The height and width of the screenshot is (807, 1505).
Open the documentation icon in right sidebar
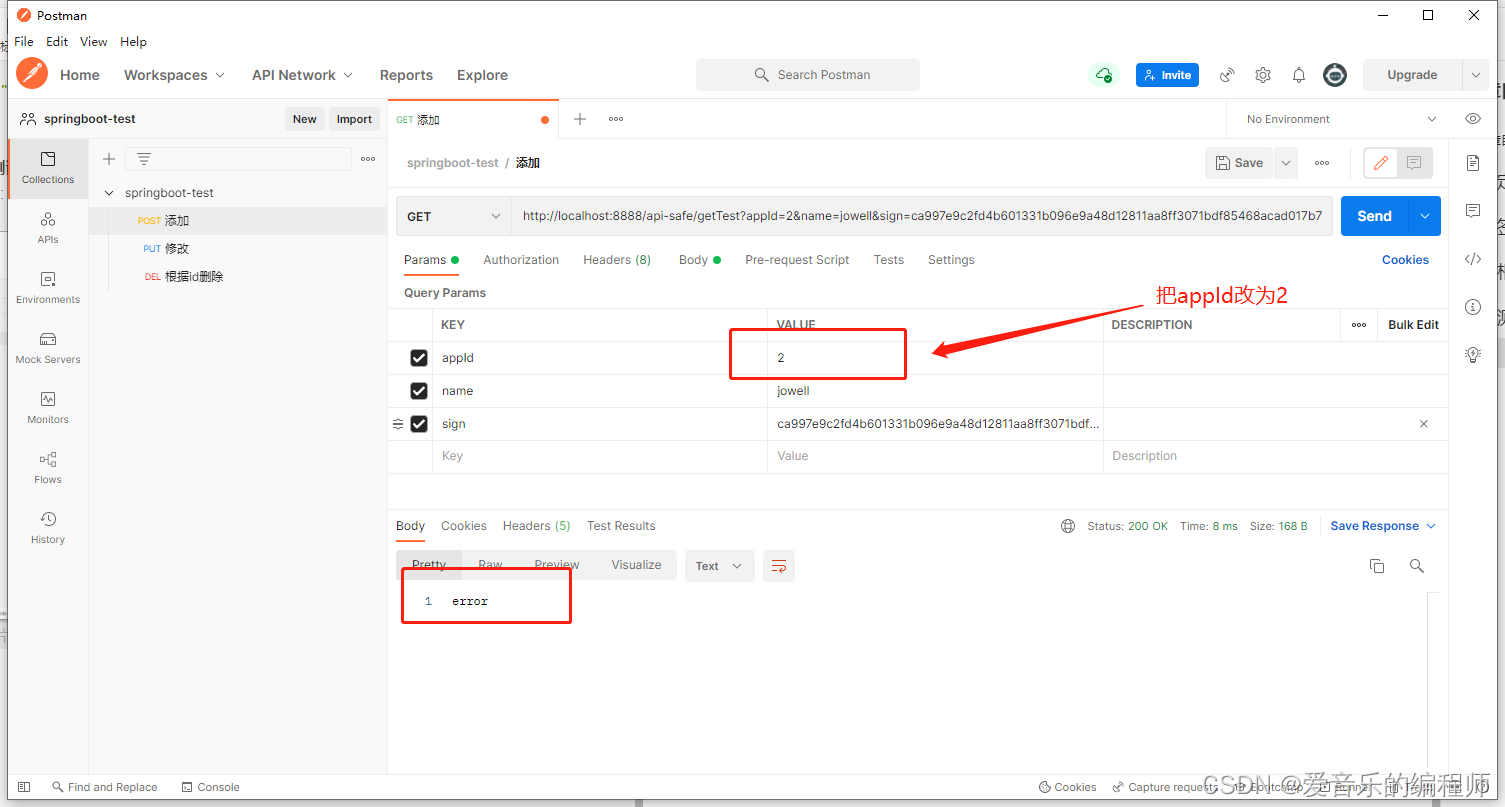pos(1473,163)
